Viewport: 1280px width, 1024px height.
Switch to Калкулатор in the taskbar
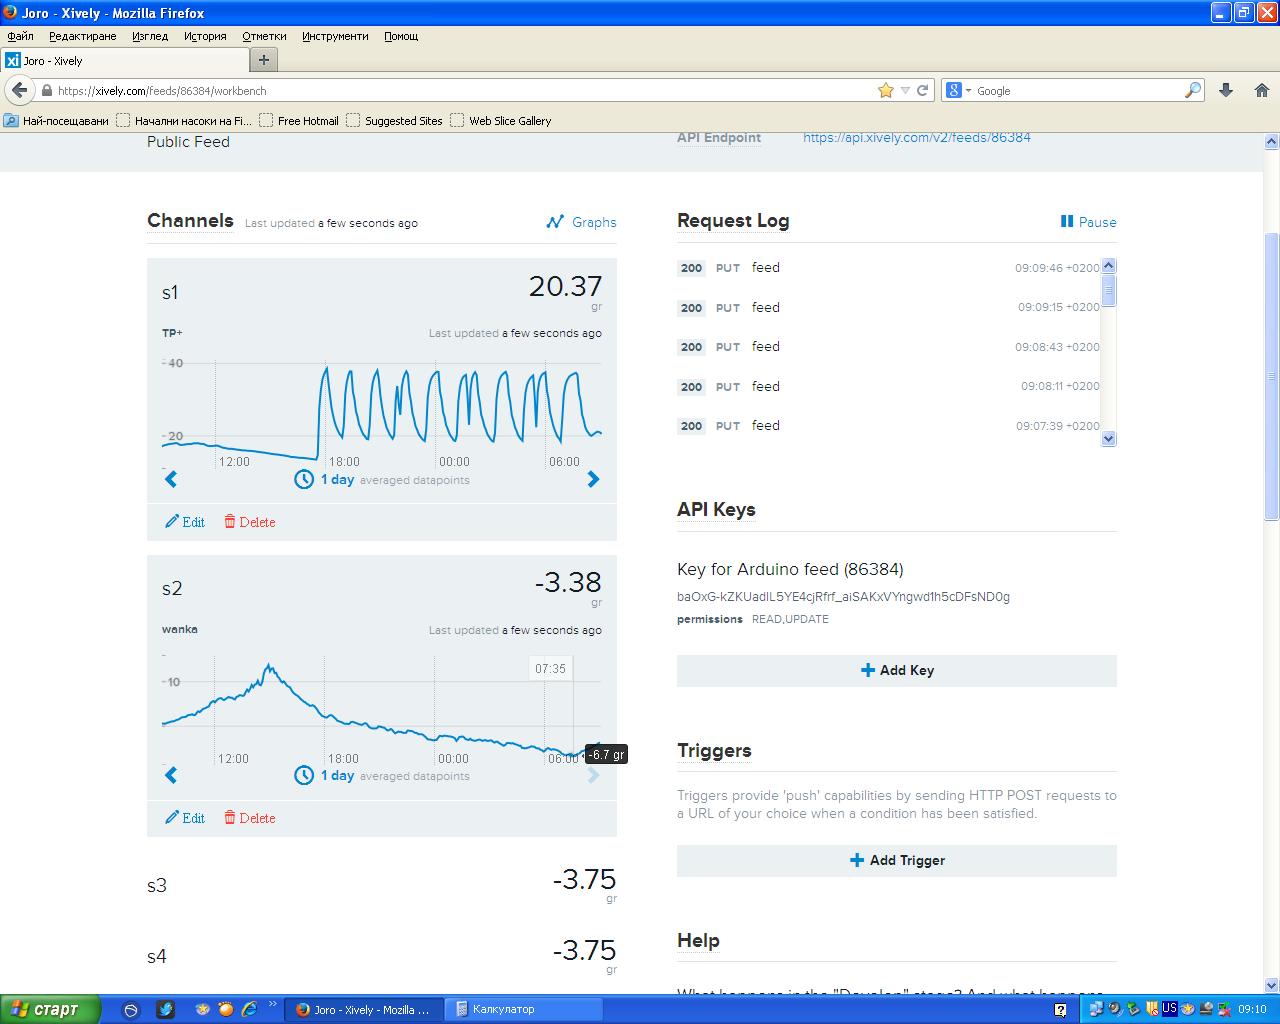522,1009
